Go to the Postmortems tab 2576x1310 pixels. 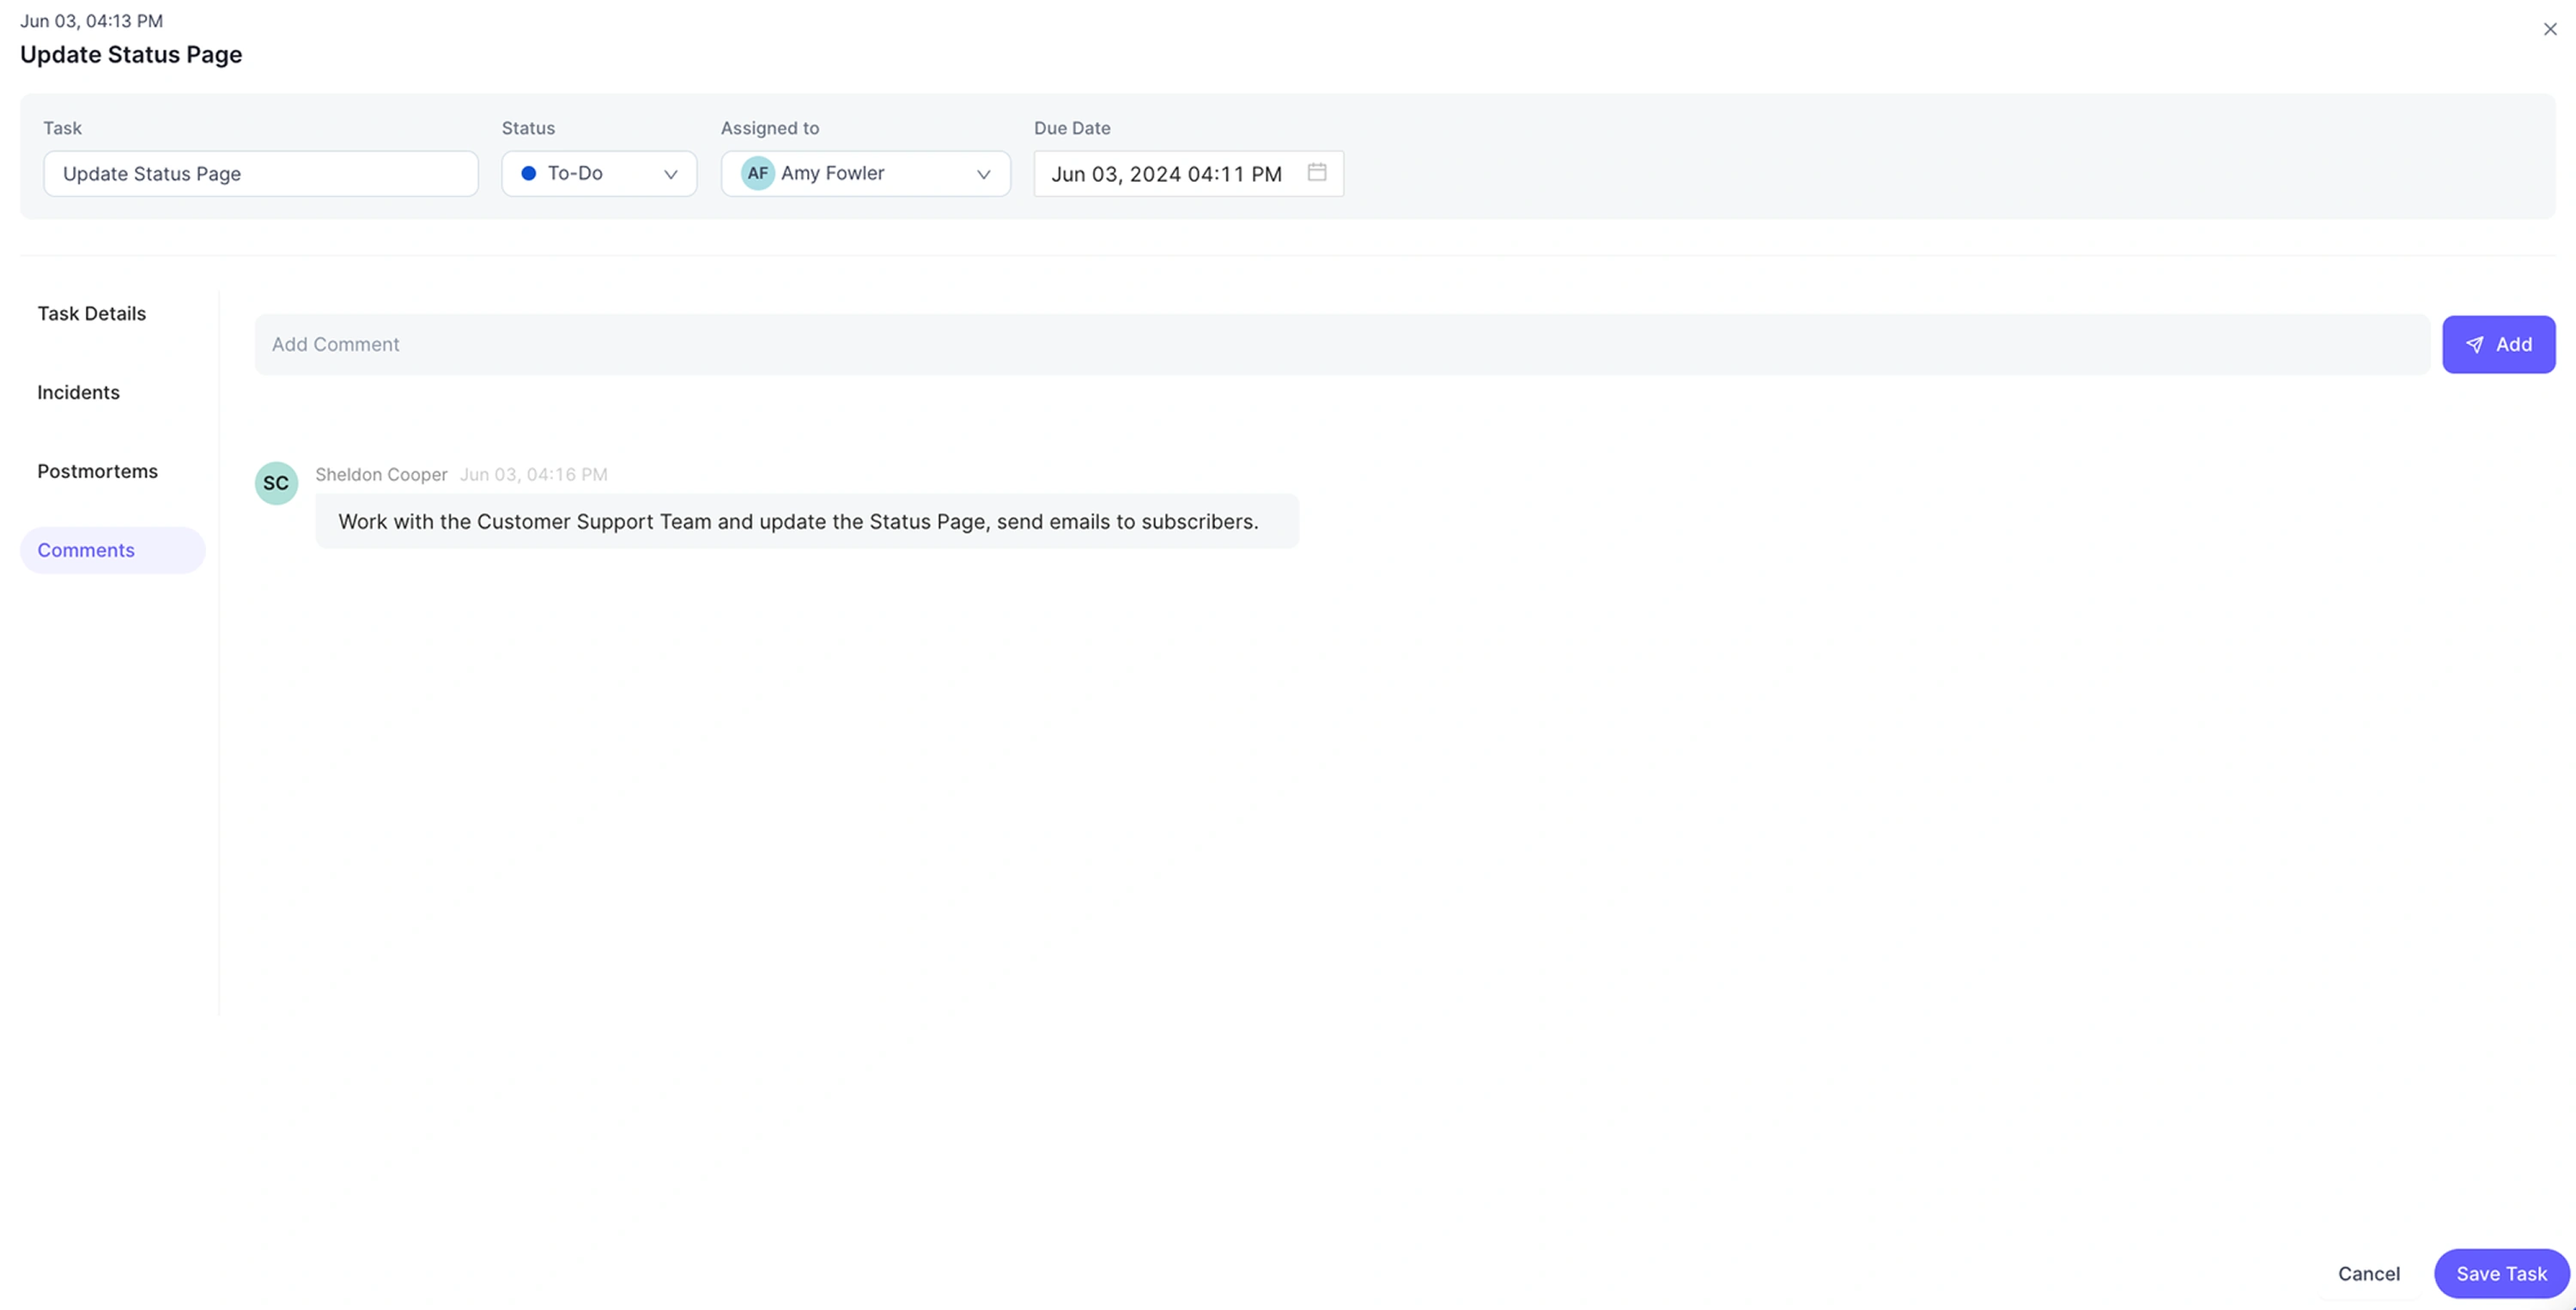98,472
